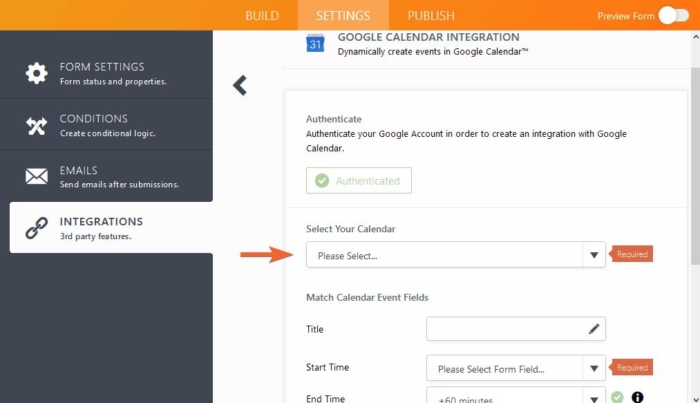
Task: Click the arrow of the Start Time dropdown
Action: [x=594, y=368]
